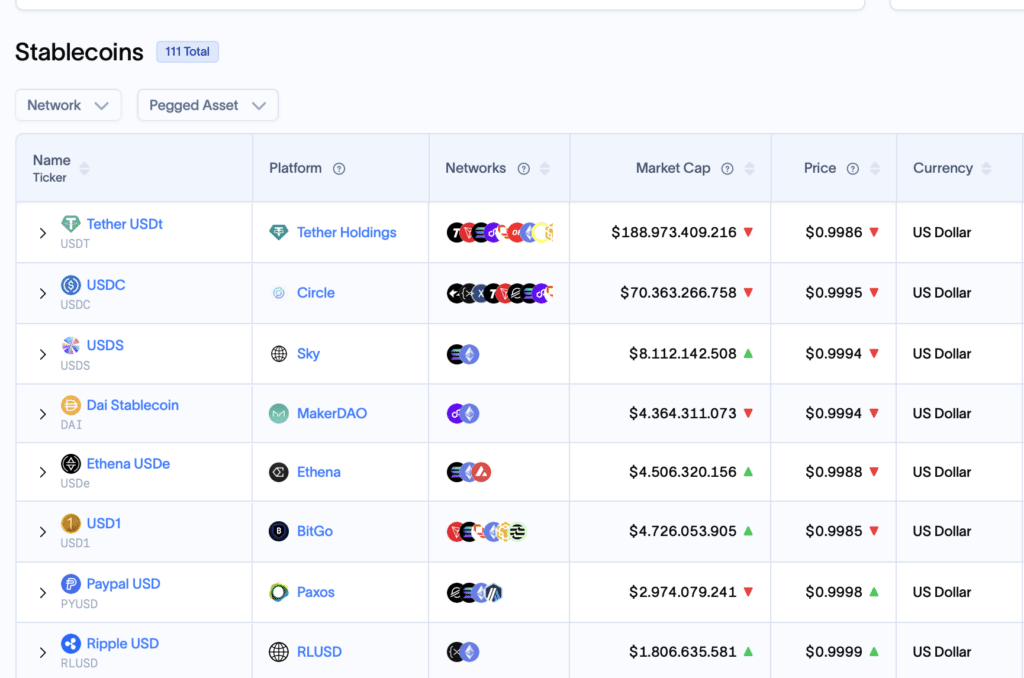Viewport: 1024px width, 678px height.
Task: Open the USD1 coin name link
Action: pyautogui.click(x=104, y=523)
